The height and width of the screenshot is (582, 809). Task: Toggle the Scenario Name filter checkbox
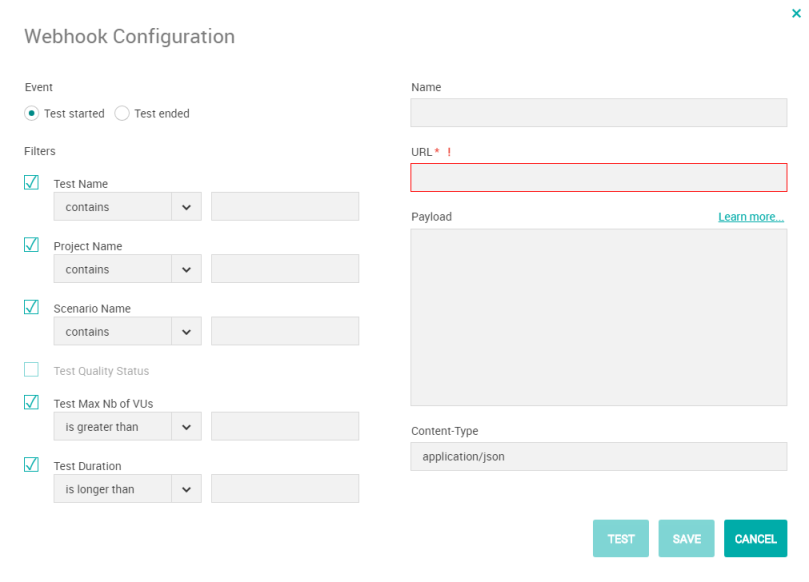[31, 306]
